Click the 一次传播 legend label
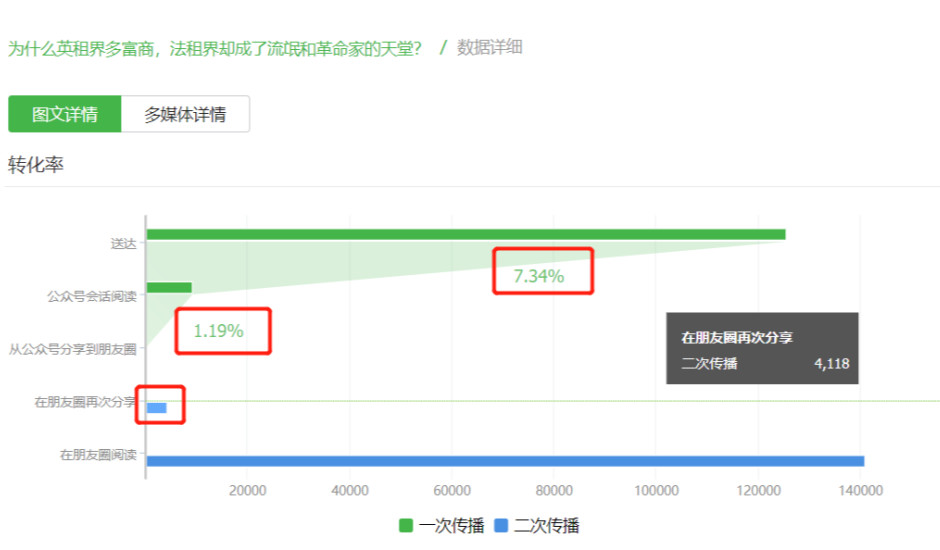This screenshot has width=940, height=550. (x=451, y=526)
